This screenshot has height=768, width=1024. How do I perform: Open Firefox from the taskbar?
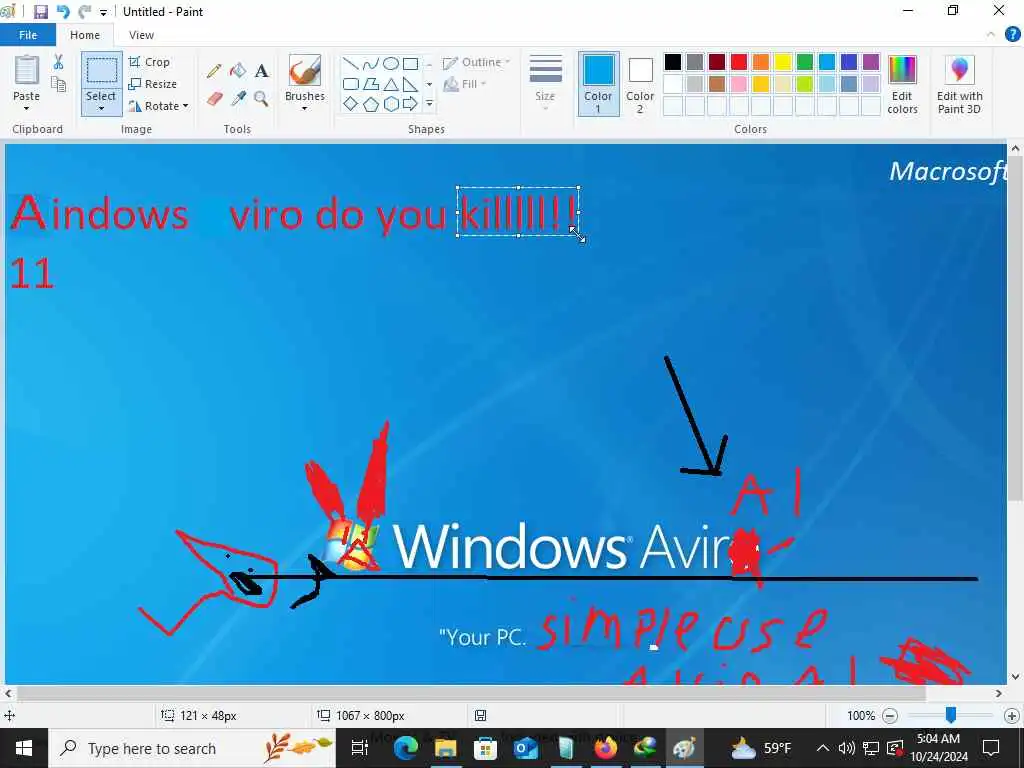(x=605, y=748)
